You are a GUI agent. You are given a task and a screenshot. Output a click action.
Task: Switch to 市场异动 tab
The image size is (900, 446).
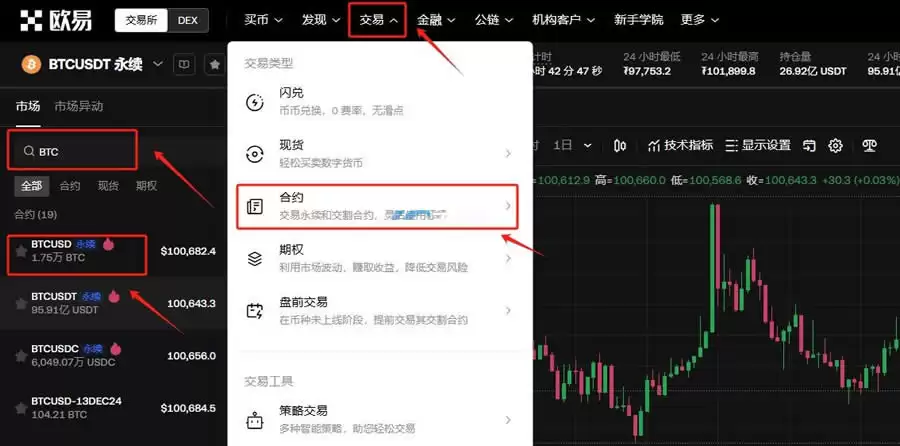point(79,106)
